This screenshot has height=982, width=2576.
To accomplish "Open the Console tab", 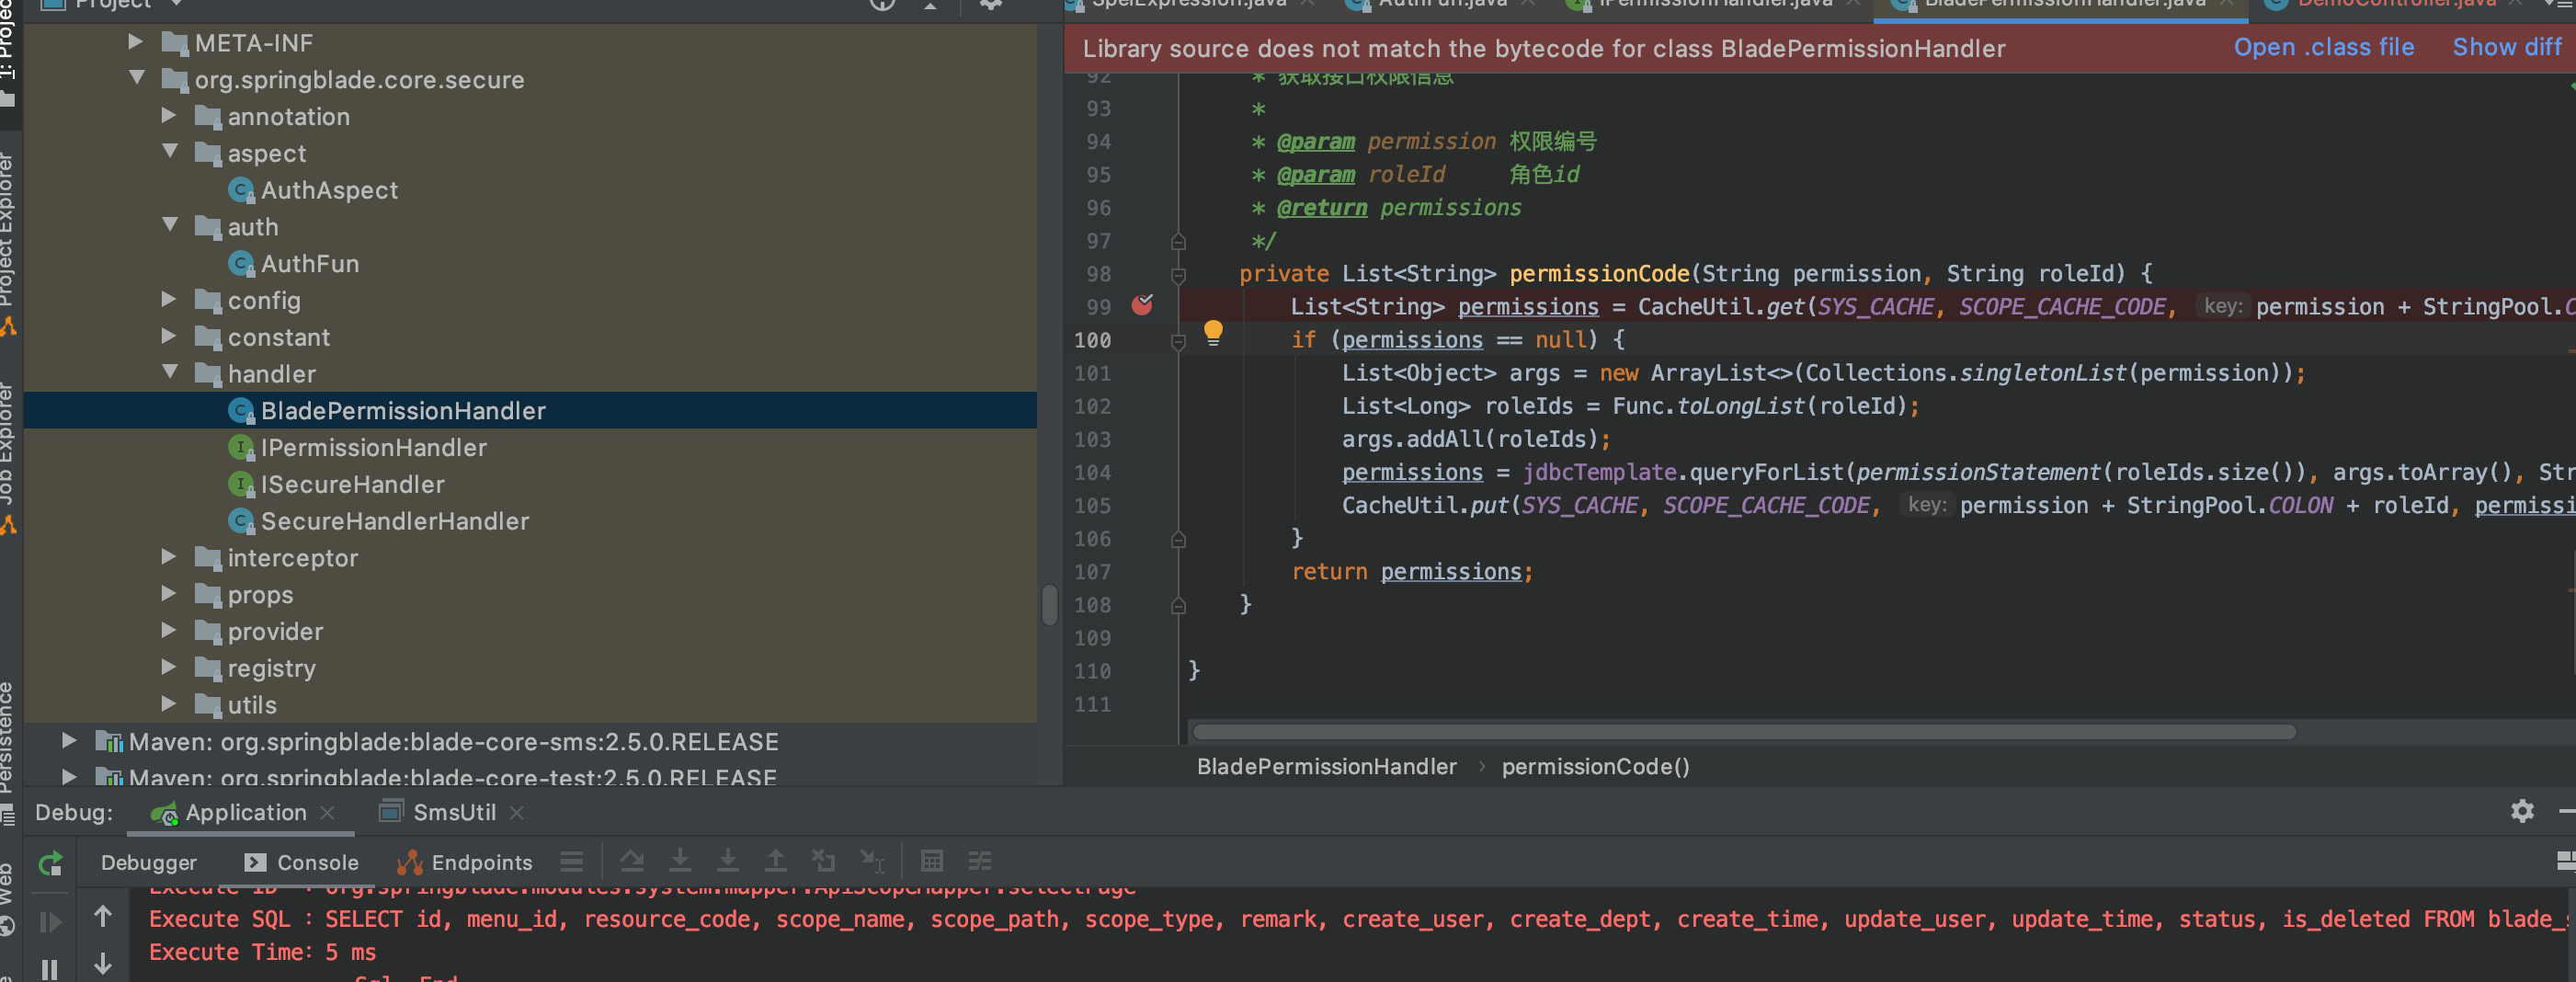I will (302, 862).
